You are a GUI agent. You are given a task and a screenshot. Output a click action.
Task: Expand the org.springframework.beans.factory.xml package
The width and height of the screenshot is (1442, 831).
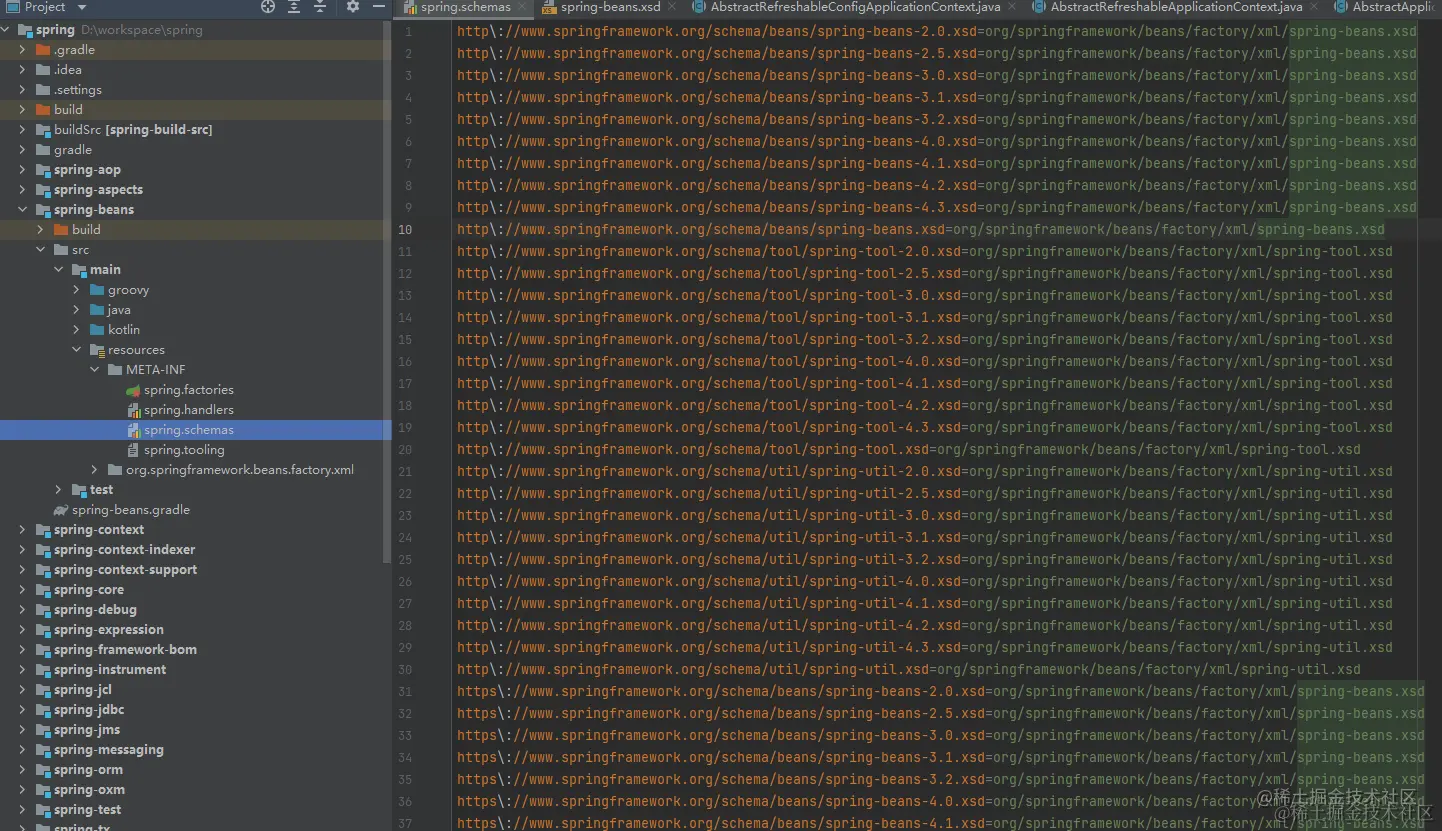[94, 470]
